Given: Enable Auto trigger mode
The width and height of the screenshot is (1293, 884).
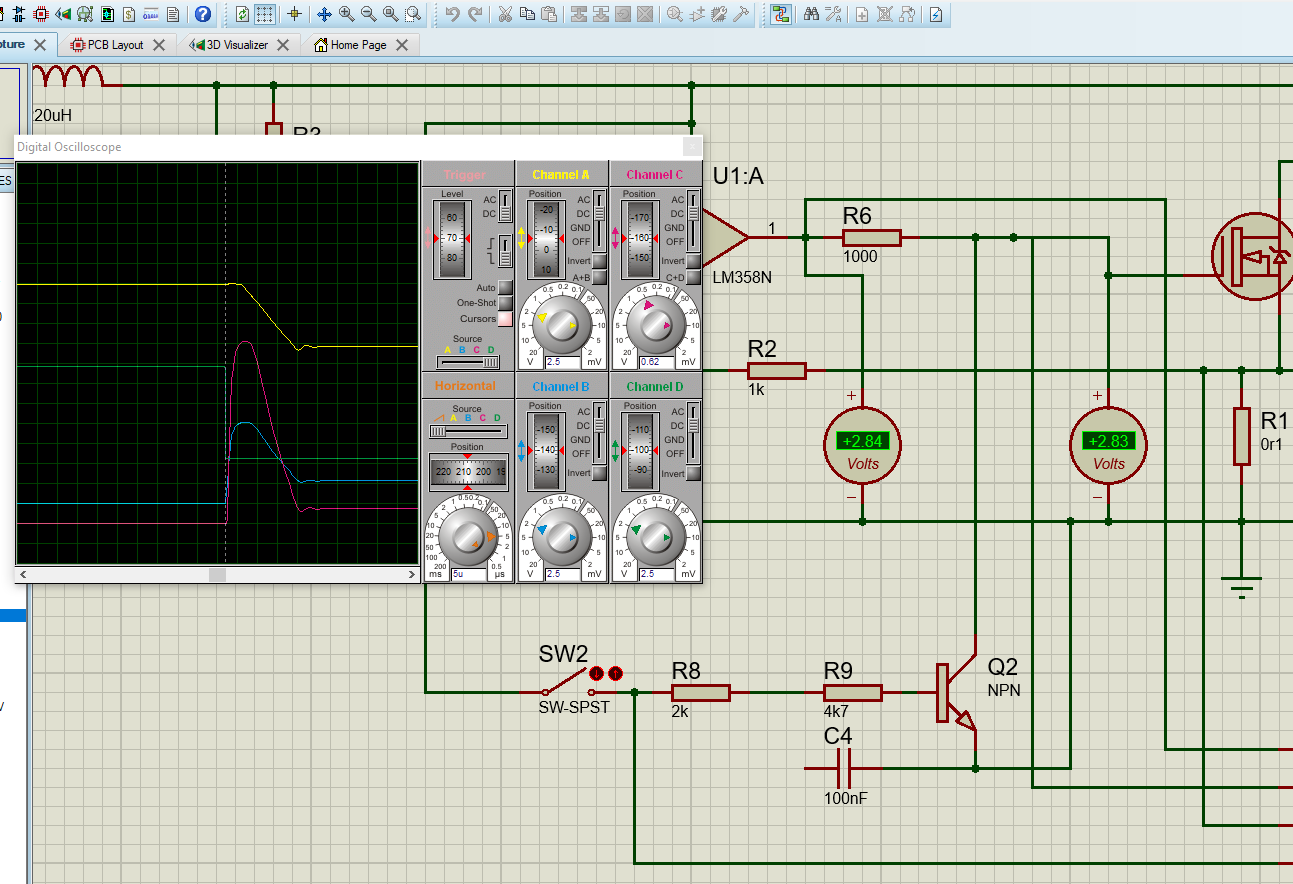Looking at the screenshot, I should pyautogui.click(x=505, y=288).
